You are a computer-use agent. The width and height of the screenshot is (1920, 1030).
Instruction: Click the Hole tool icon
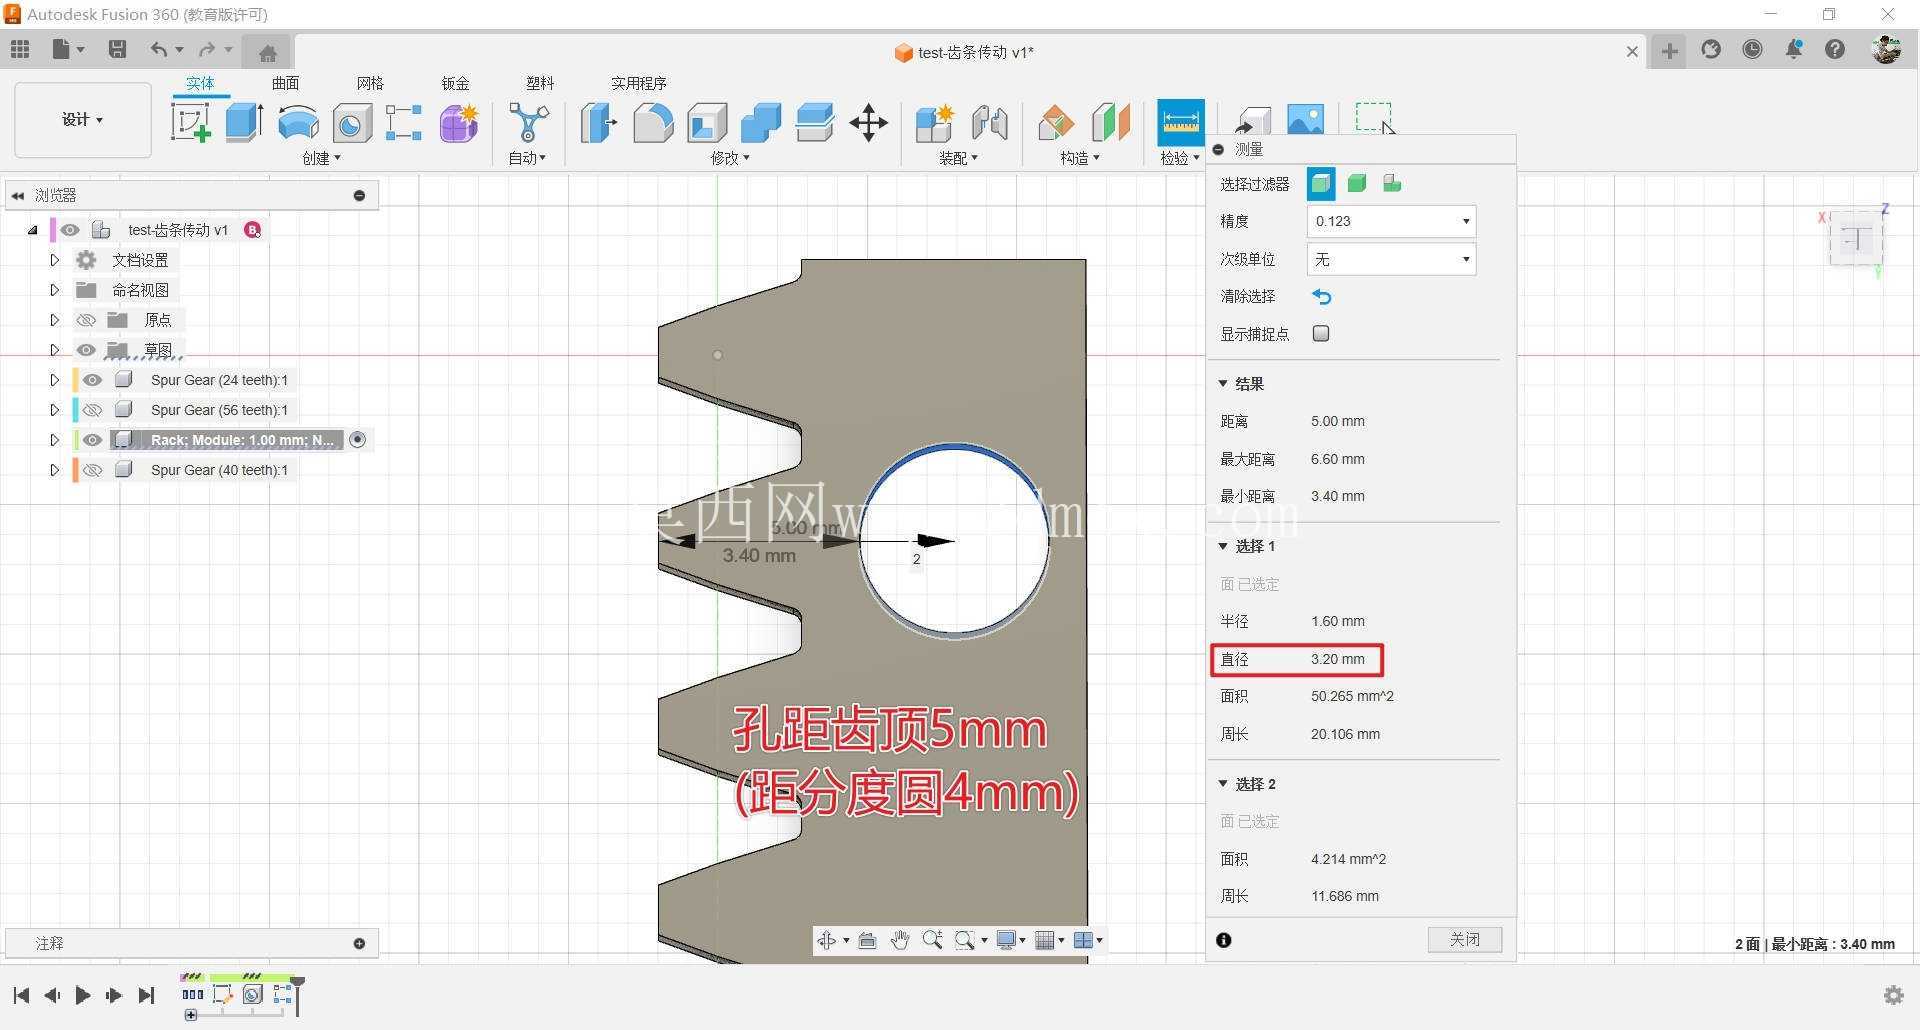[x=352, y=123]
